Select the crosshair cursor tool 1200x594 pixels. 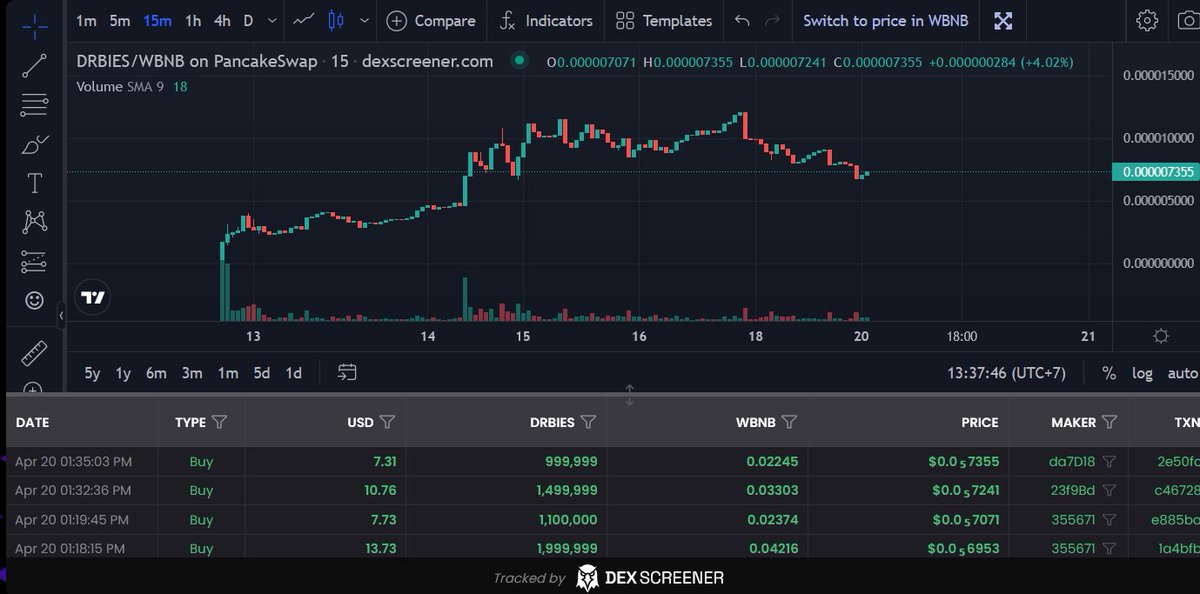[x=34, y=26]
